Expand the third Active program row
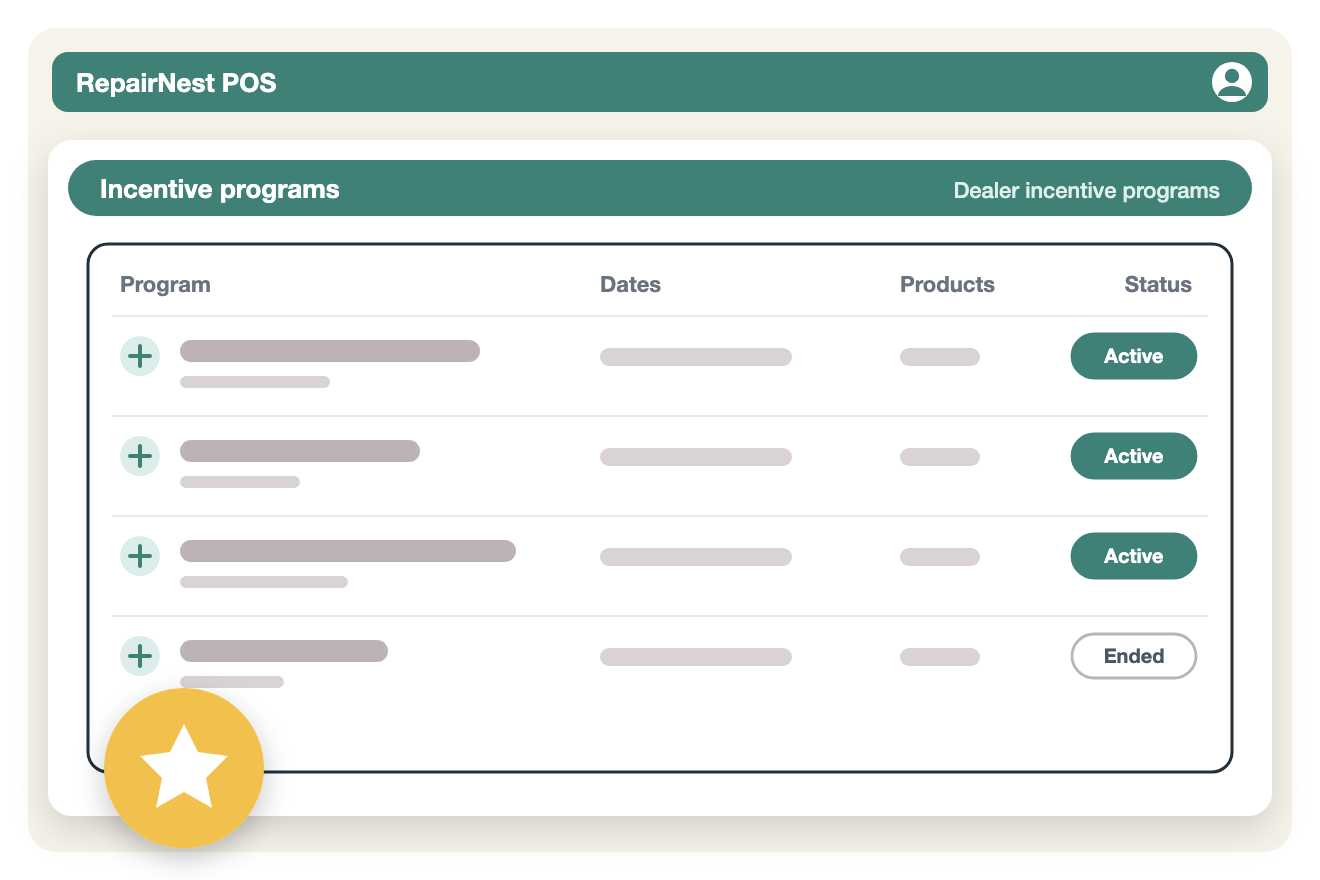 click(x=140, y=556)
